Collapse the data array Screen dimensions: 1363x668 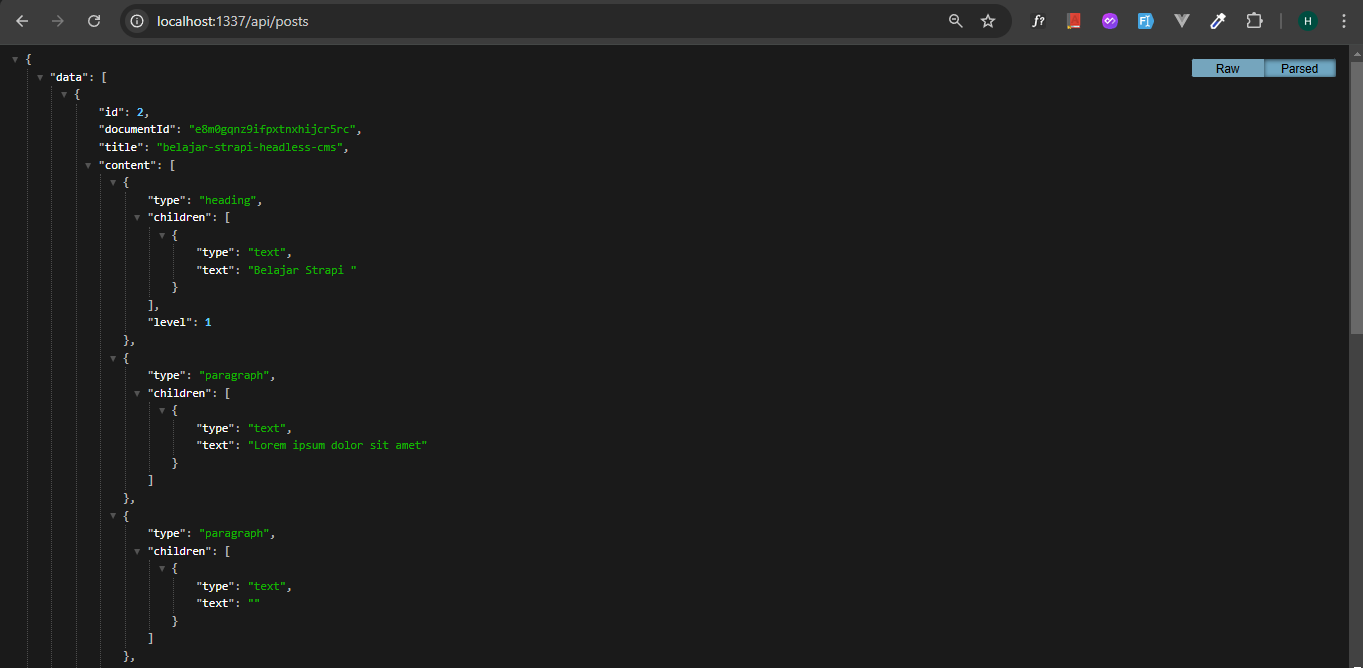[x=39, y=76]
